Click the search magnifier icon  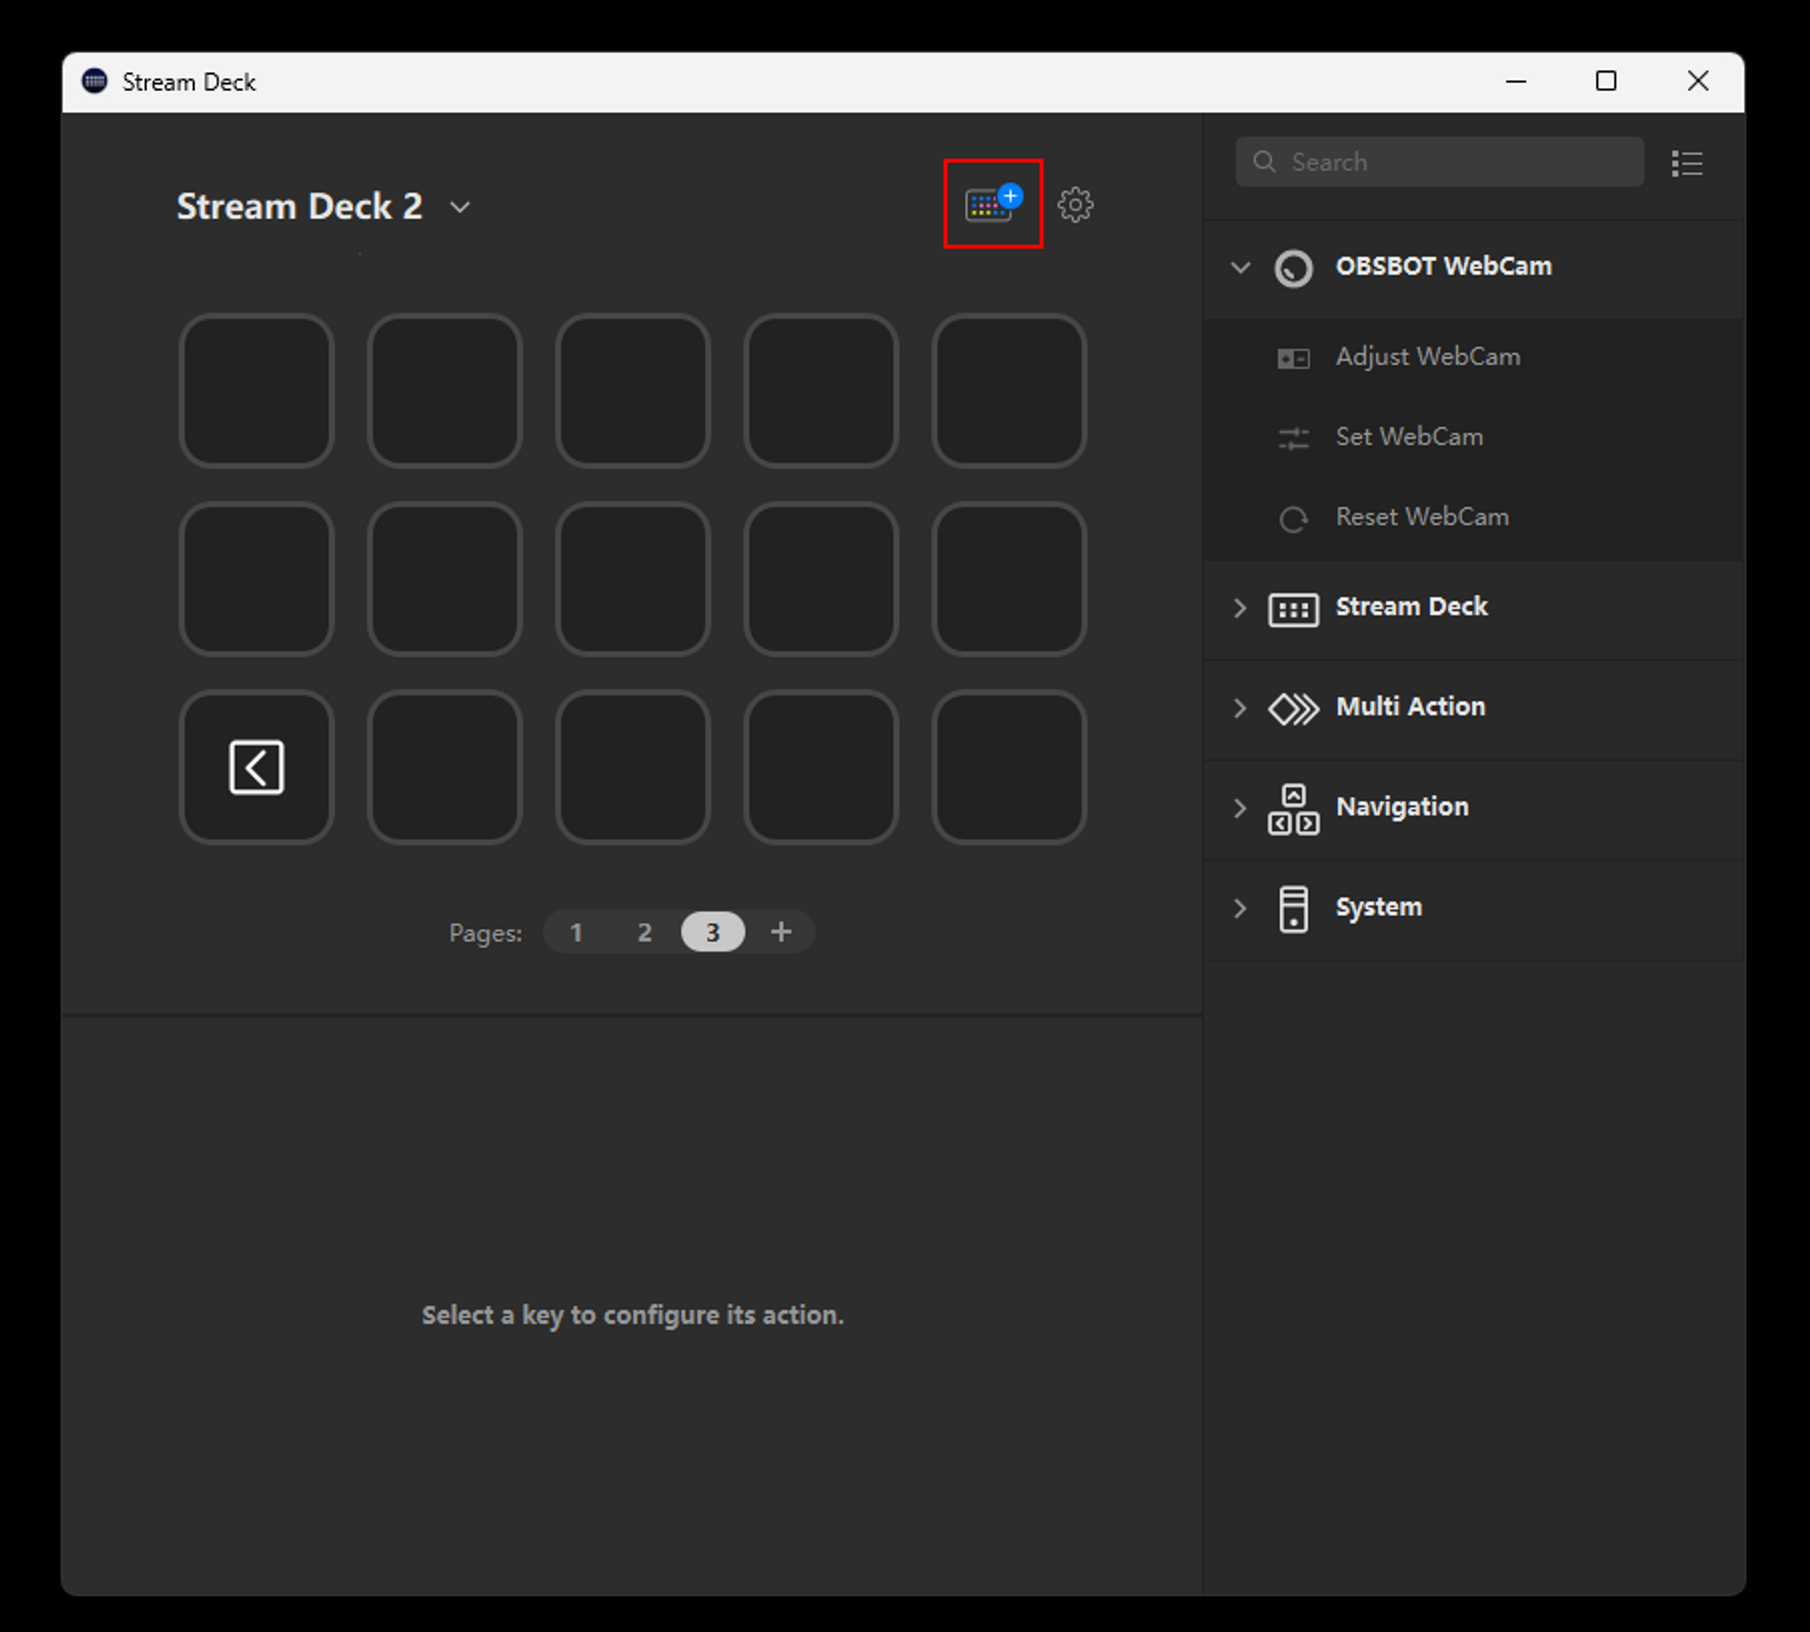coord(1264,162)
